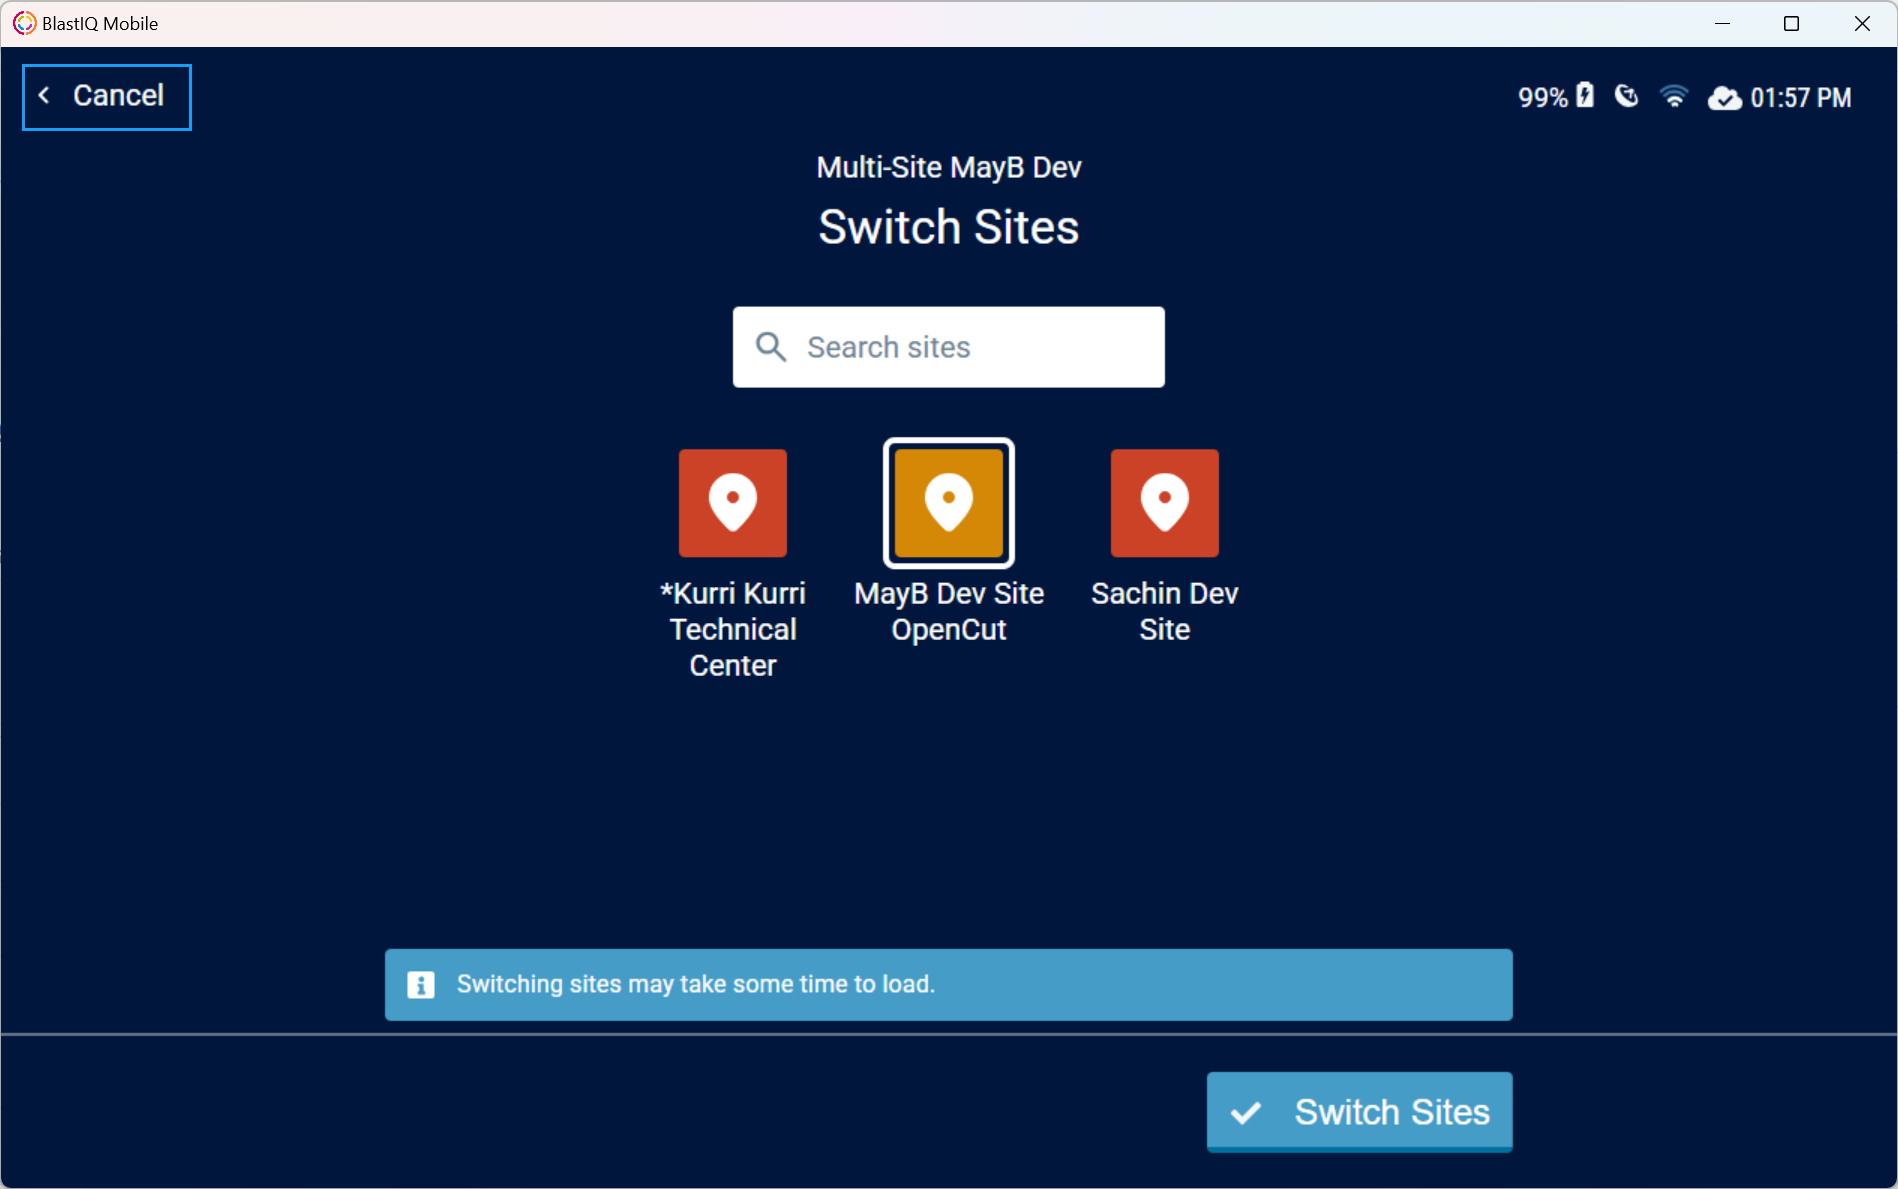
Task: Select the MayB Dev Site OpenCut icon
Action: [948, 502]
